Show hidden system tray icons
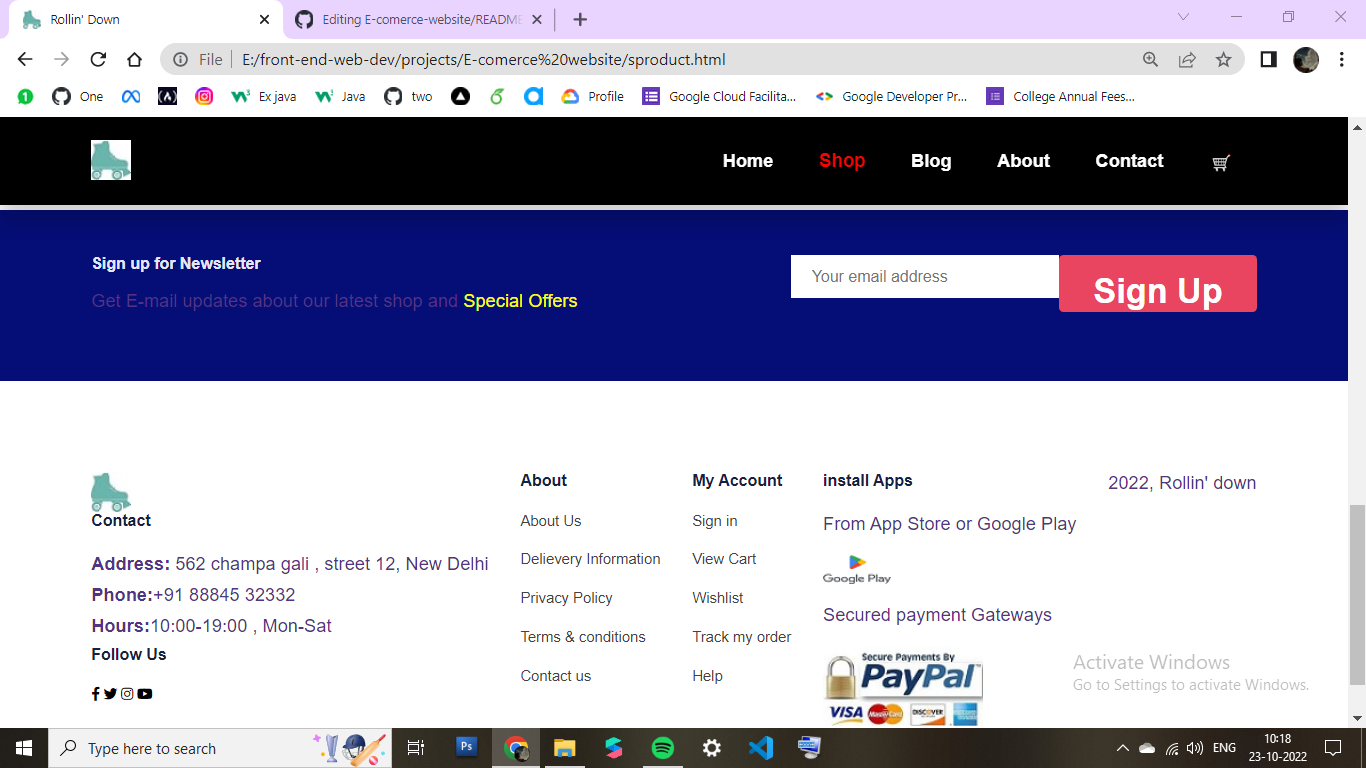This screenshot has height=768, width=1366. click(x=1122, y=748)
